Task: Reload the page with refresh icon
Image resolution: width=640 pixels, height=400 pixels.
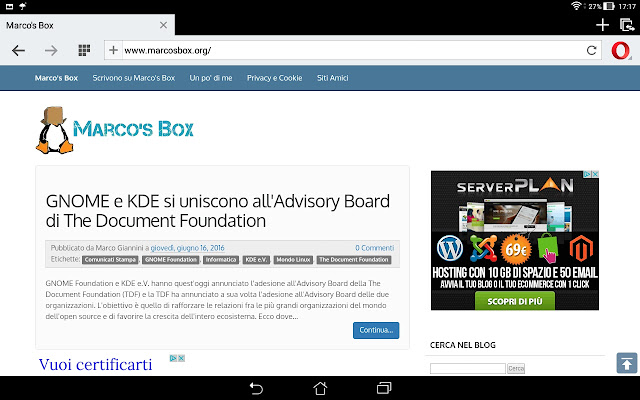Action: [x=591, y=50]
